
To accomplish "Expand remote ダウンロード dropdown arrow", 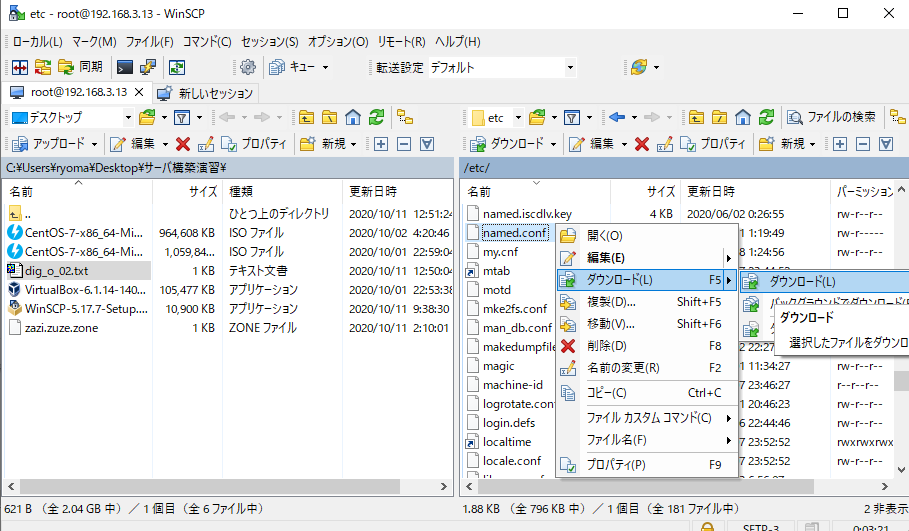I will (553, 144).
